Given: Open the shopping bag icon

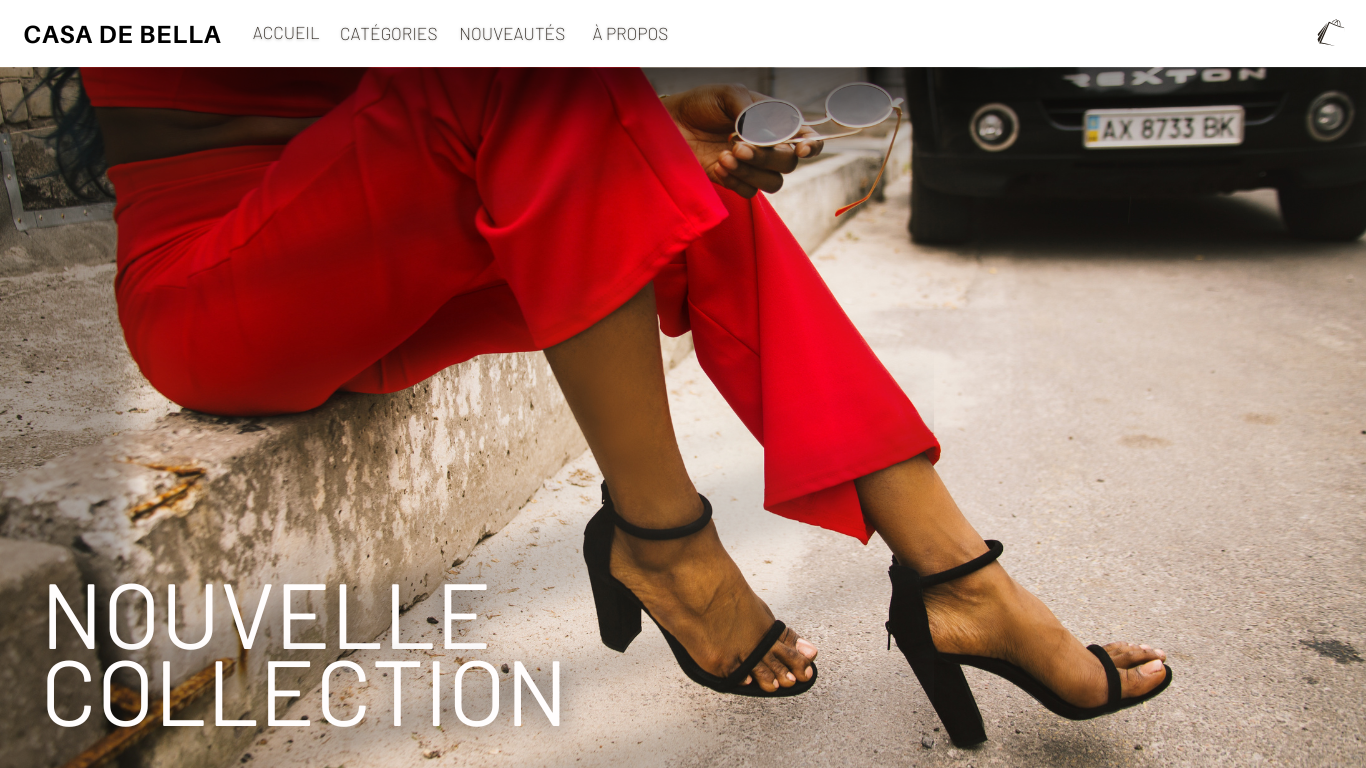Looking at the screenshot, I should [1329, 33].
